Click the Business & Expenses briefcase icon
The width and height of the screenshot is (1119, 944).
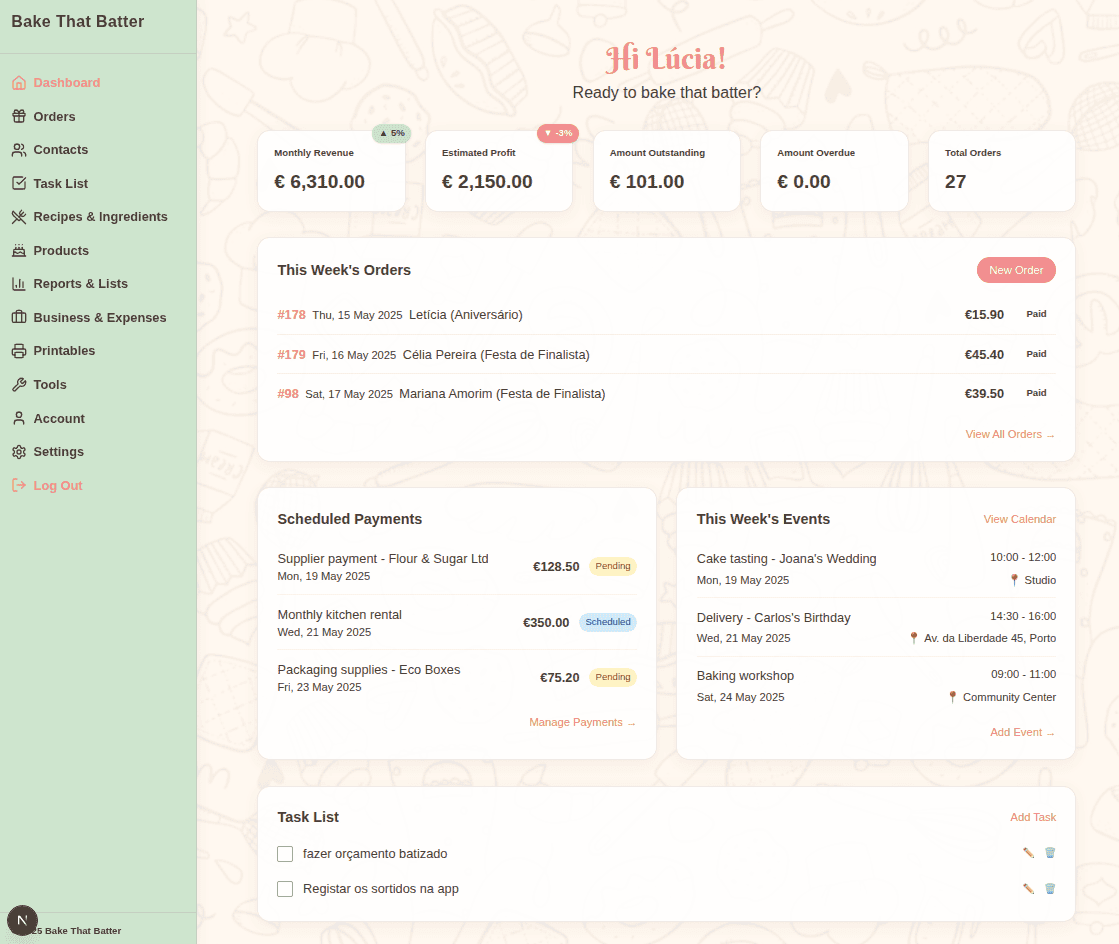(x=19, y=318)
